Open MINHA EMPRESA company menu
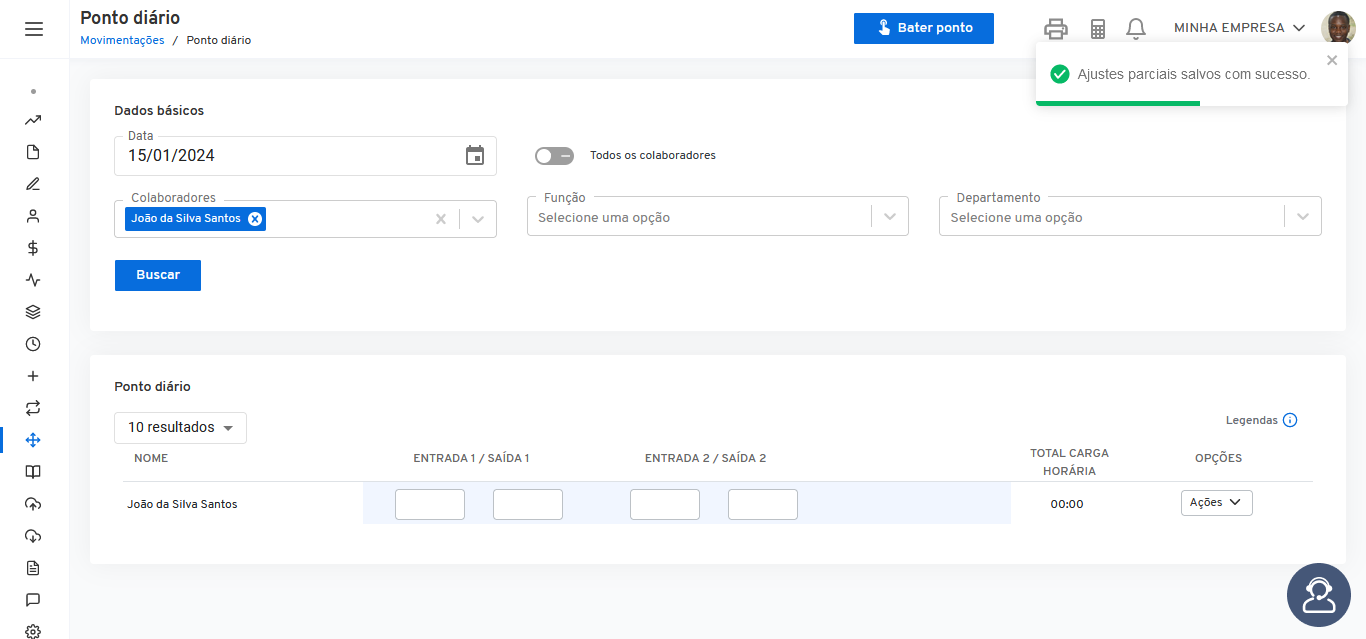The width and height of the screenshot is (1366, 639). point(1240,28)
